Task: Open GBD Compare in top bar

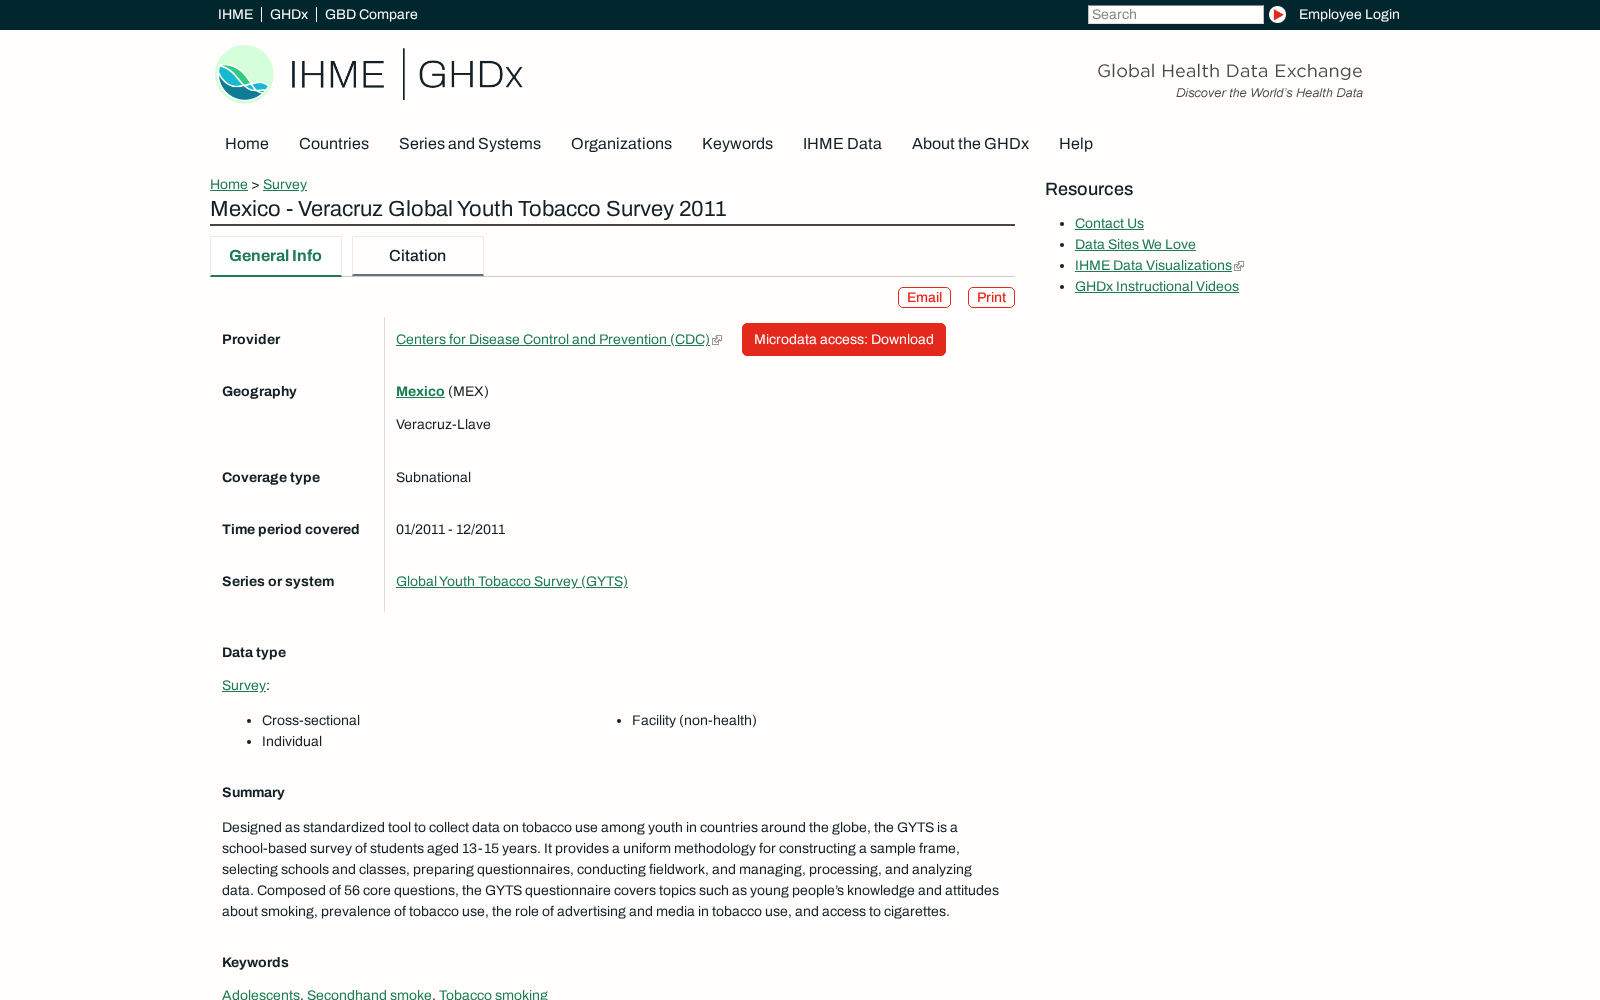Action: (371, 15)
